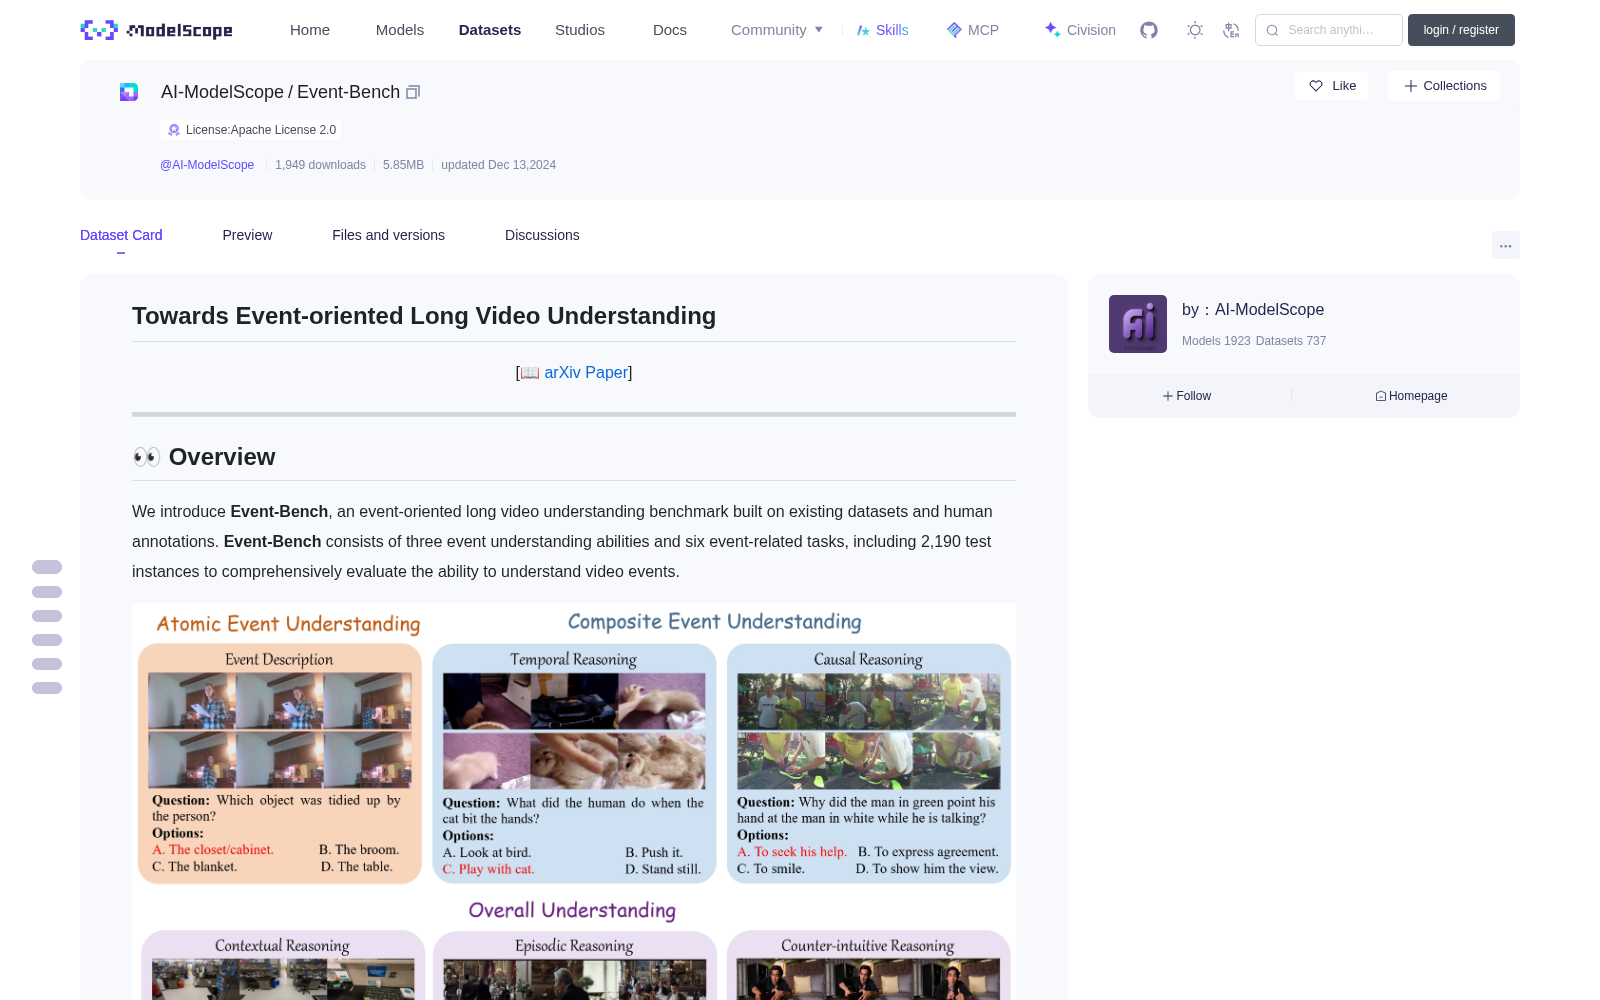1600x1000 pixels.
Task: Click the "1,949 downloads" count
Action: tap(320, 165)
